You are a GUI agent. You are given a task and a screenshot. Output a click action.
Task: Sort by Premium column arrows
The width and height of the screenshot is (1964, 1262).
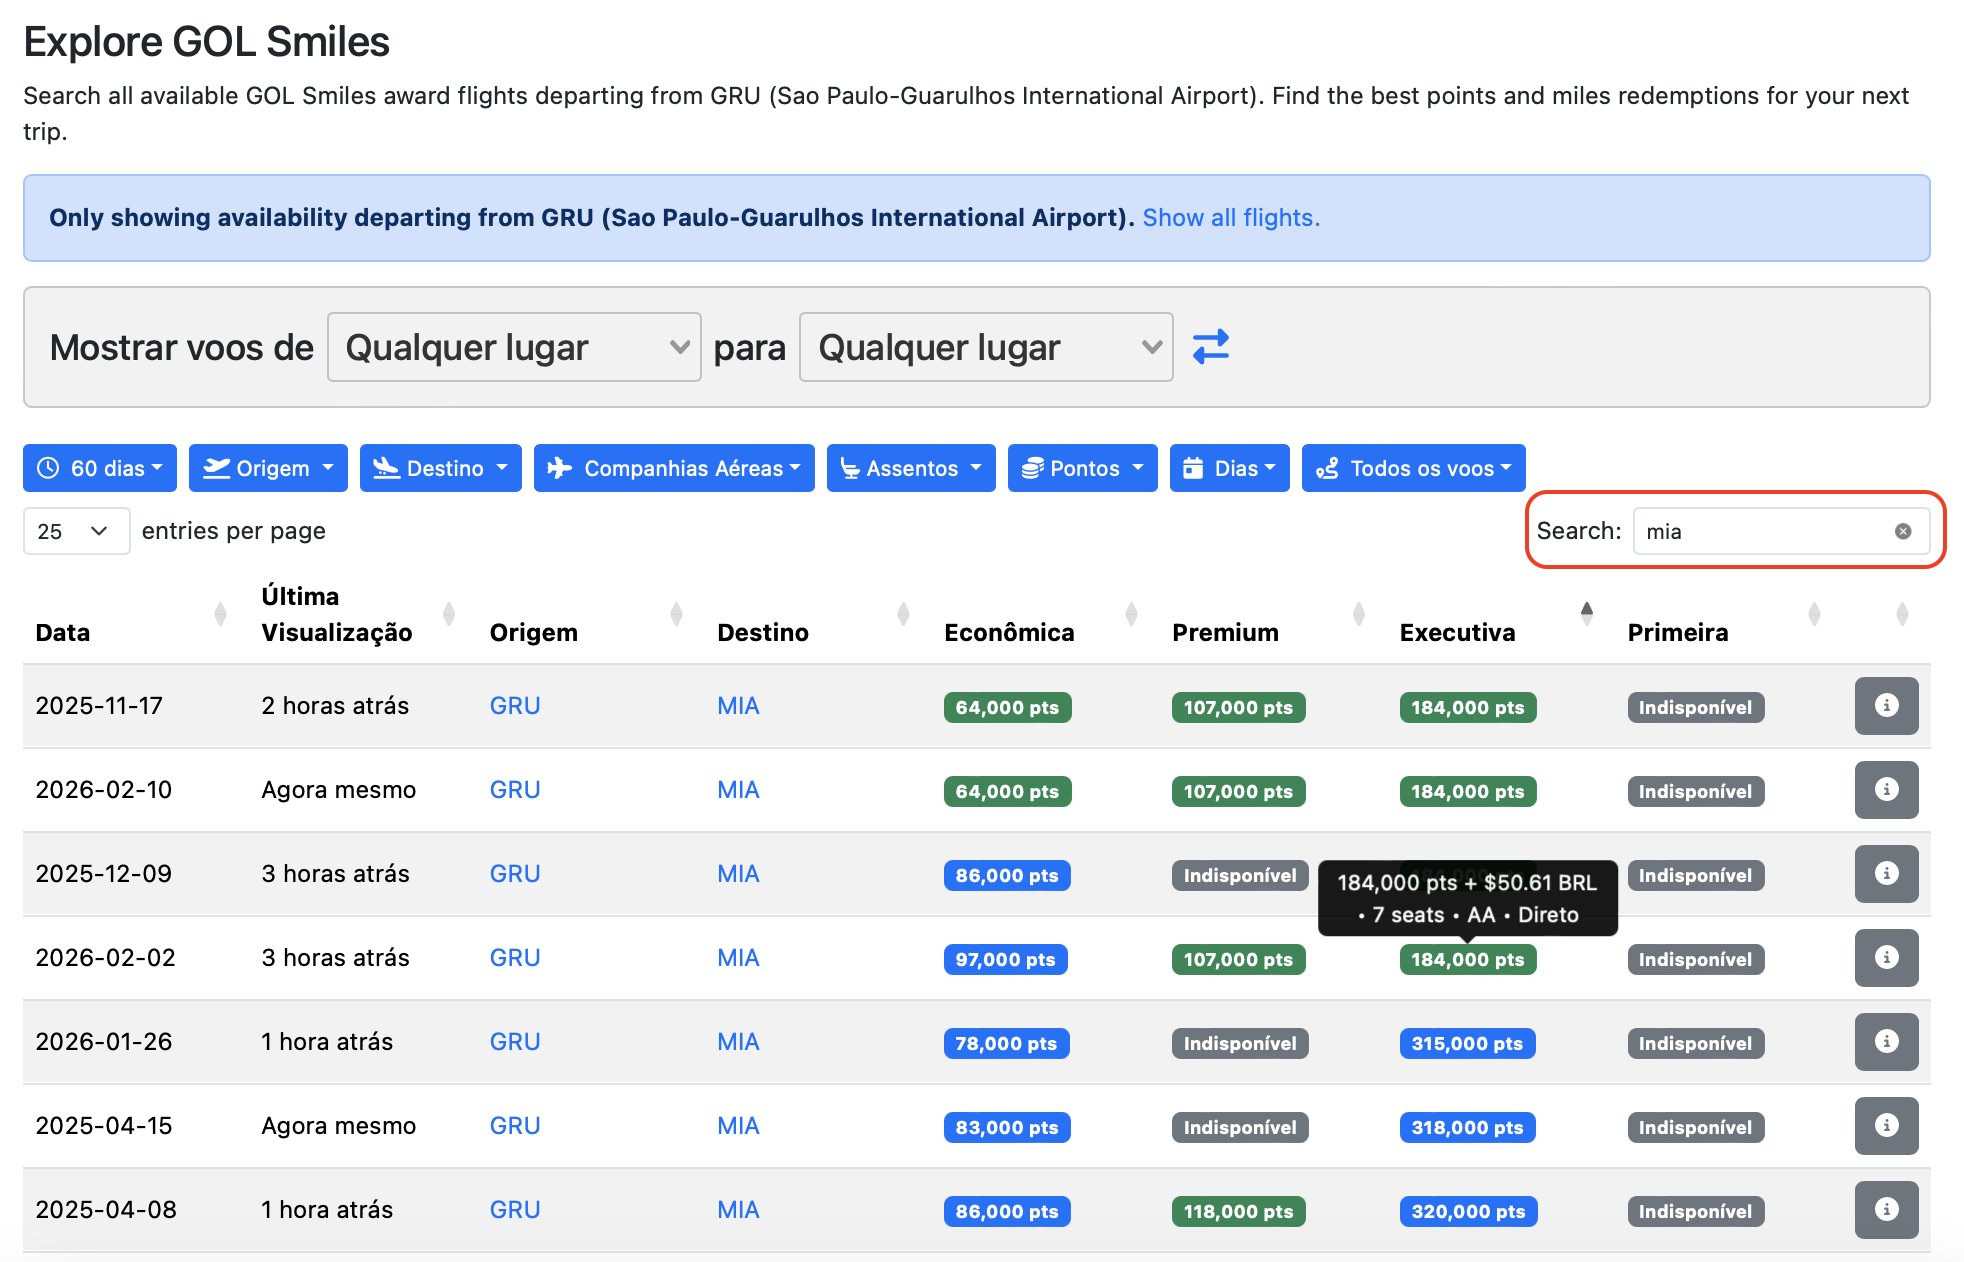1358,614
